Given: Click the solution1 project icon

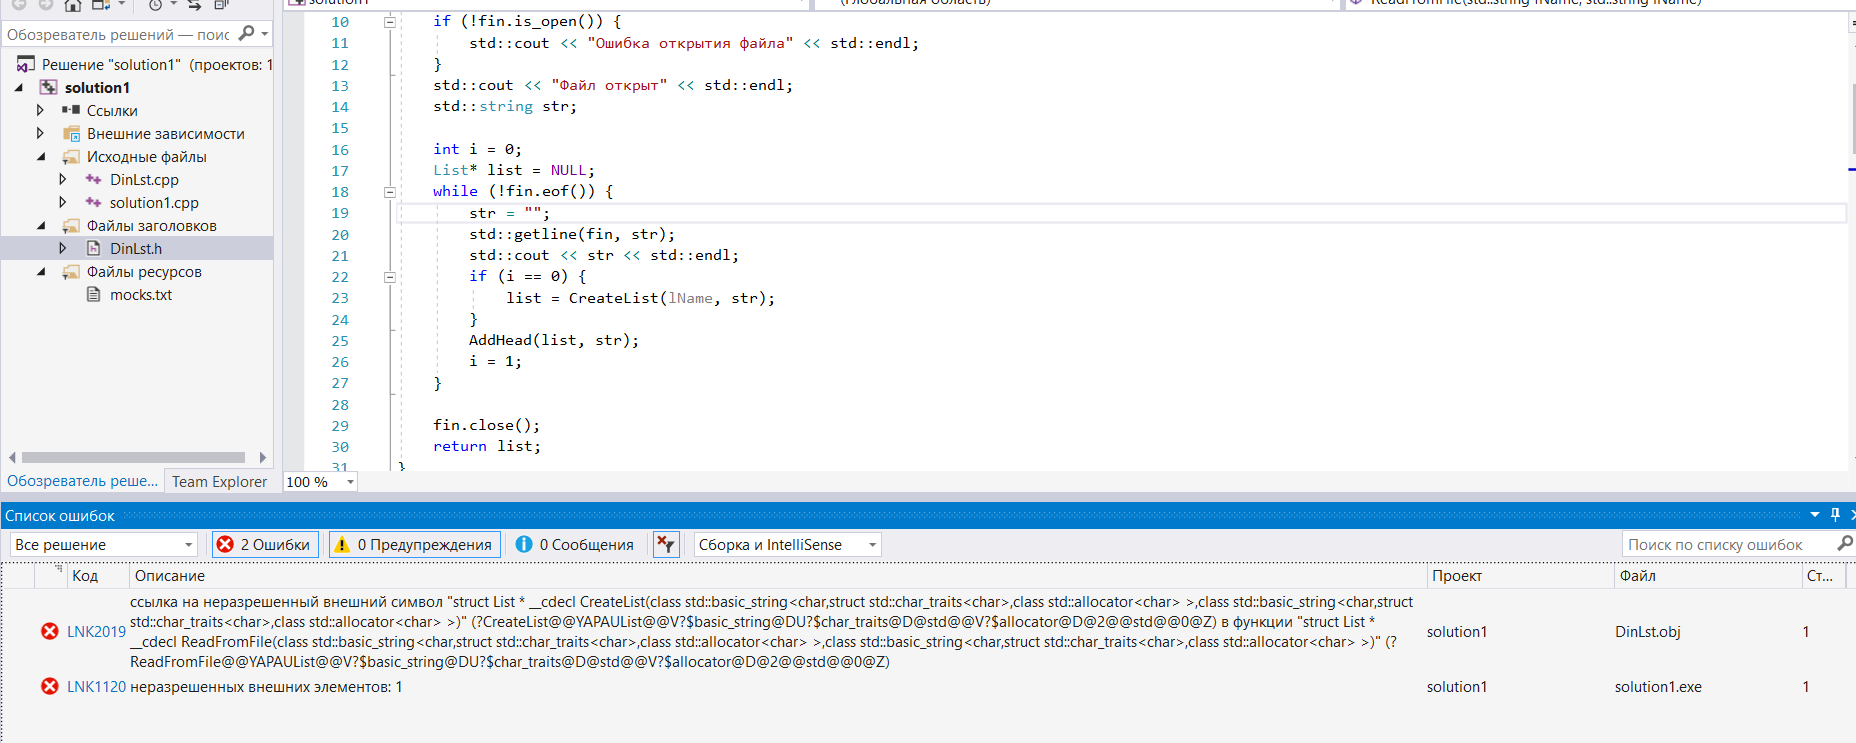Looking at the screenshot, I should point(48,87).
